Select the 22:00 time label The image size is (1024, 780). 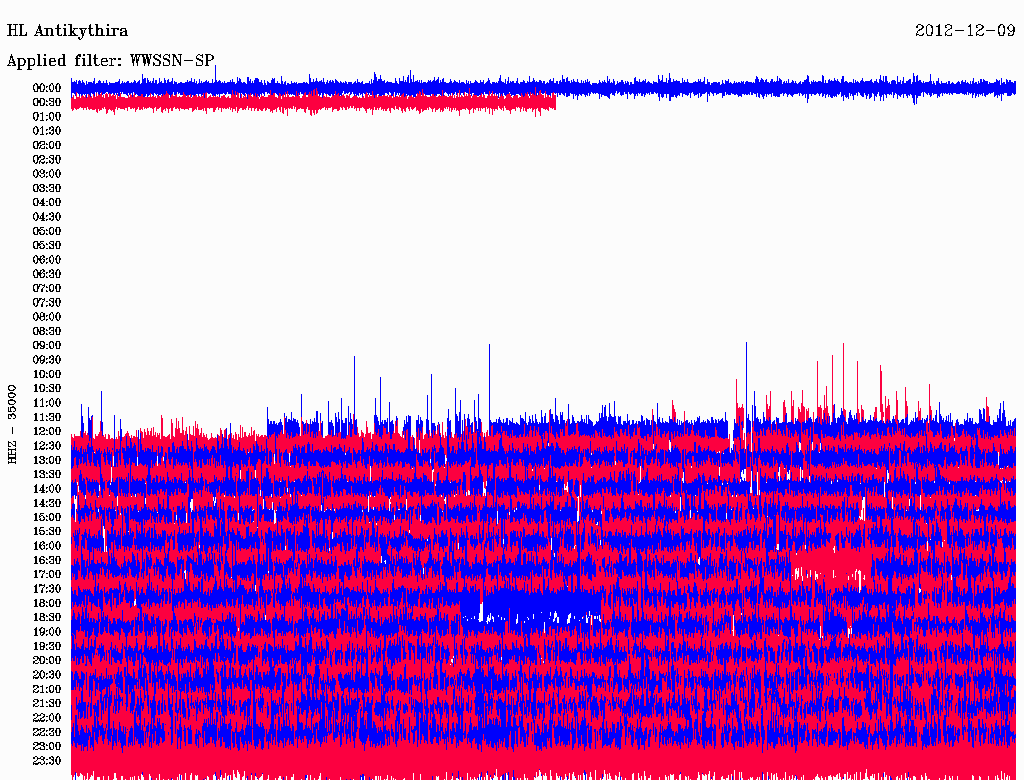click(x=47, y=718)
